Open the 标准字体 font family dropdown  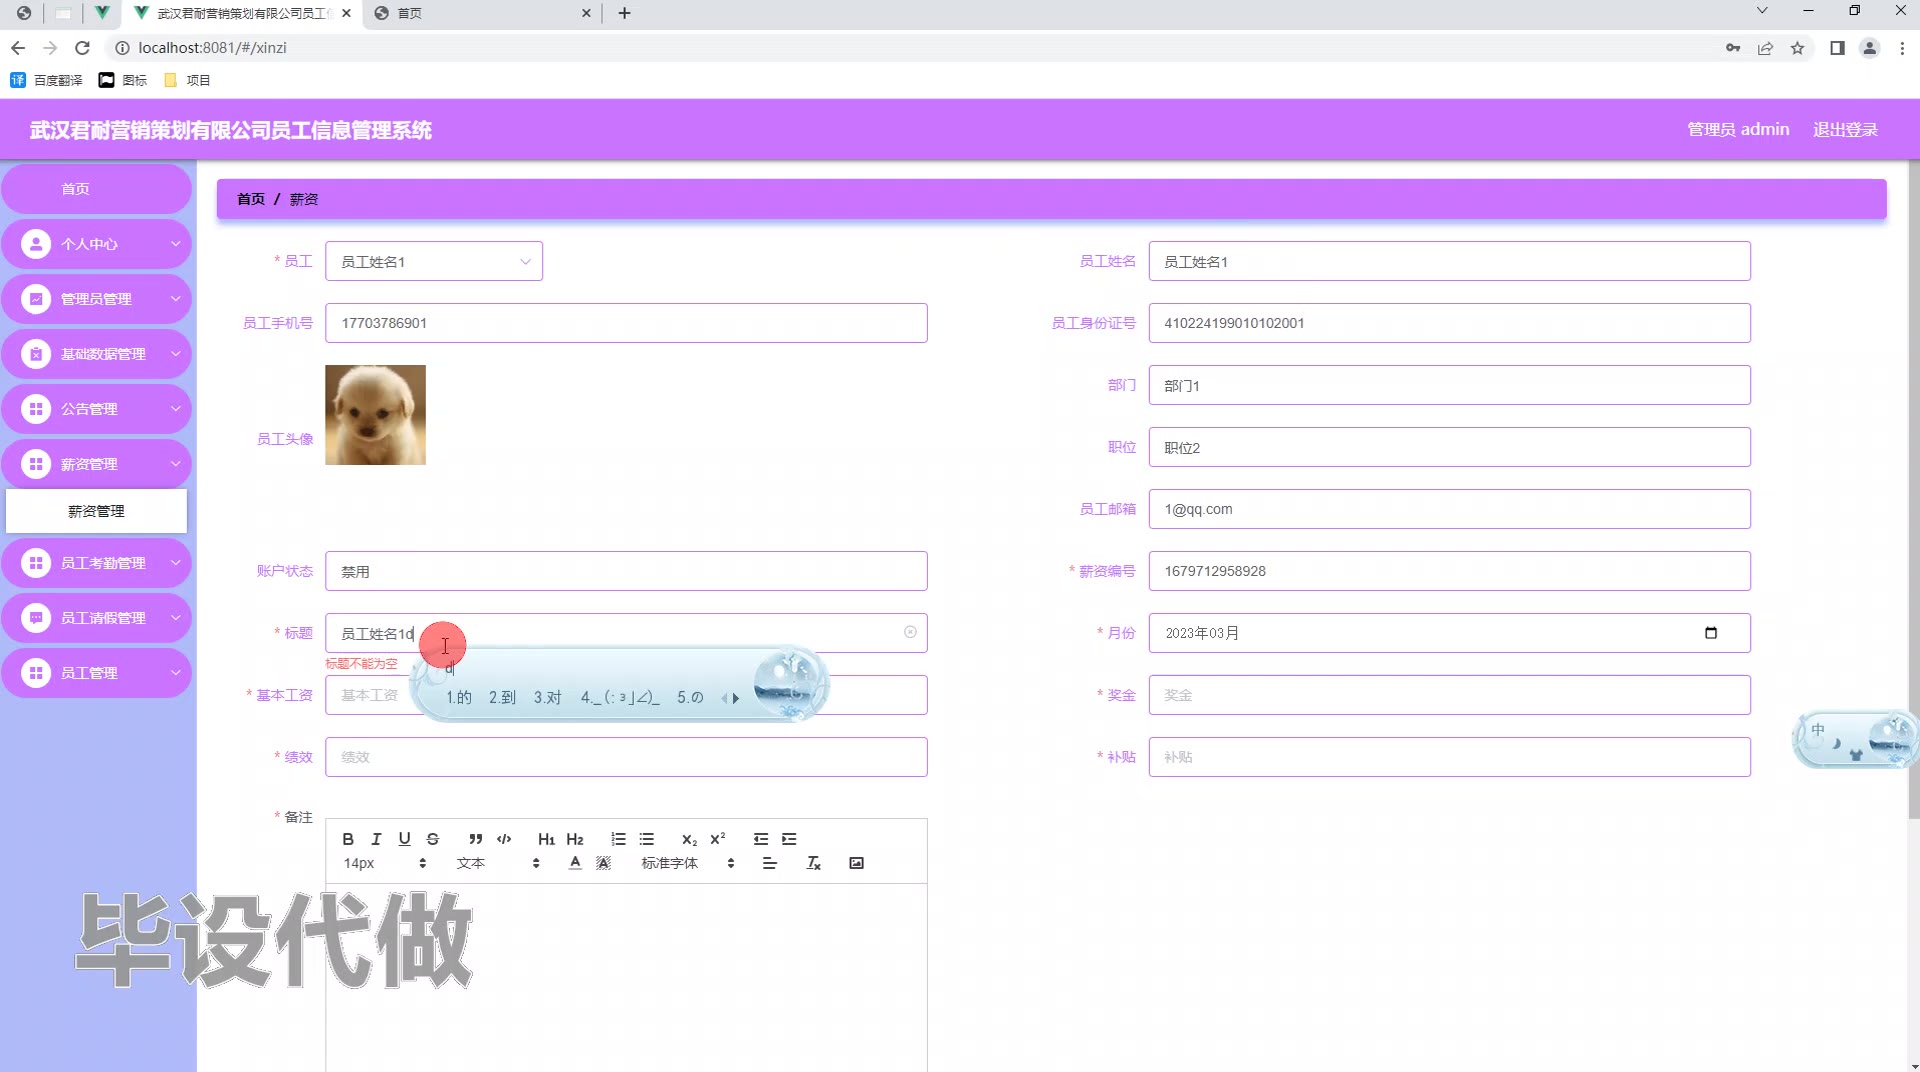(x=687, y=863)
